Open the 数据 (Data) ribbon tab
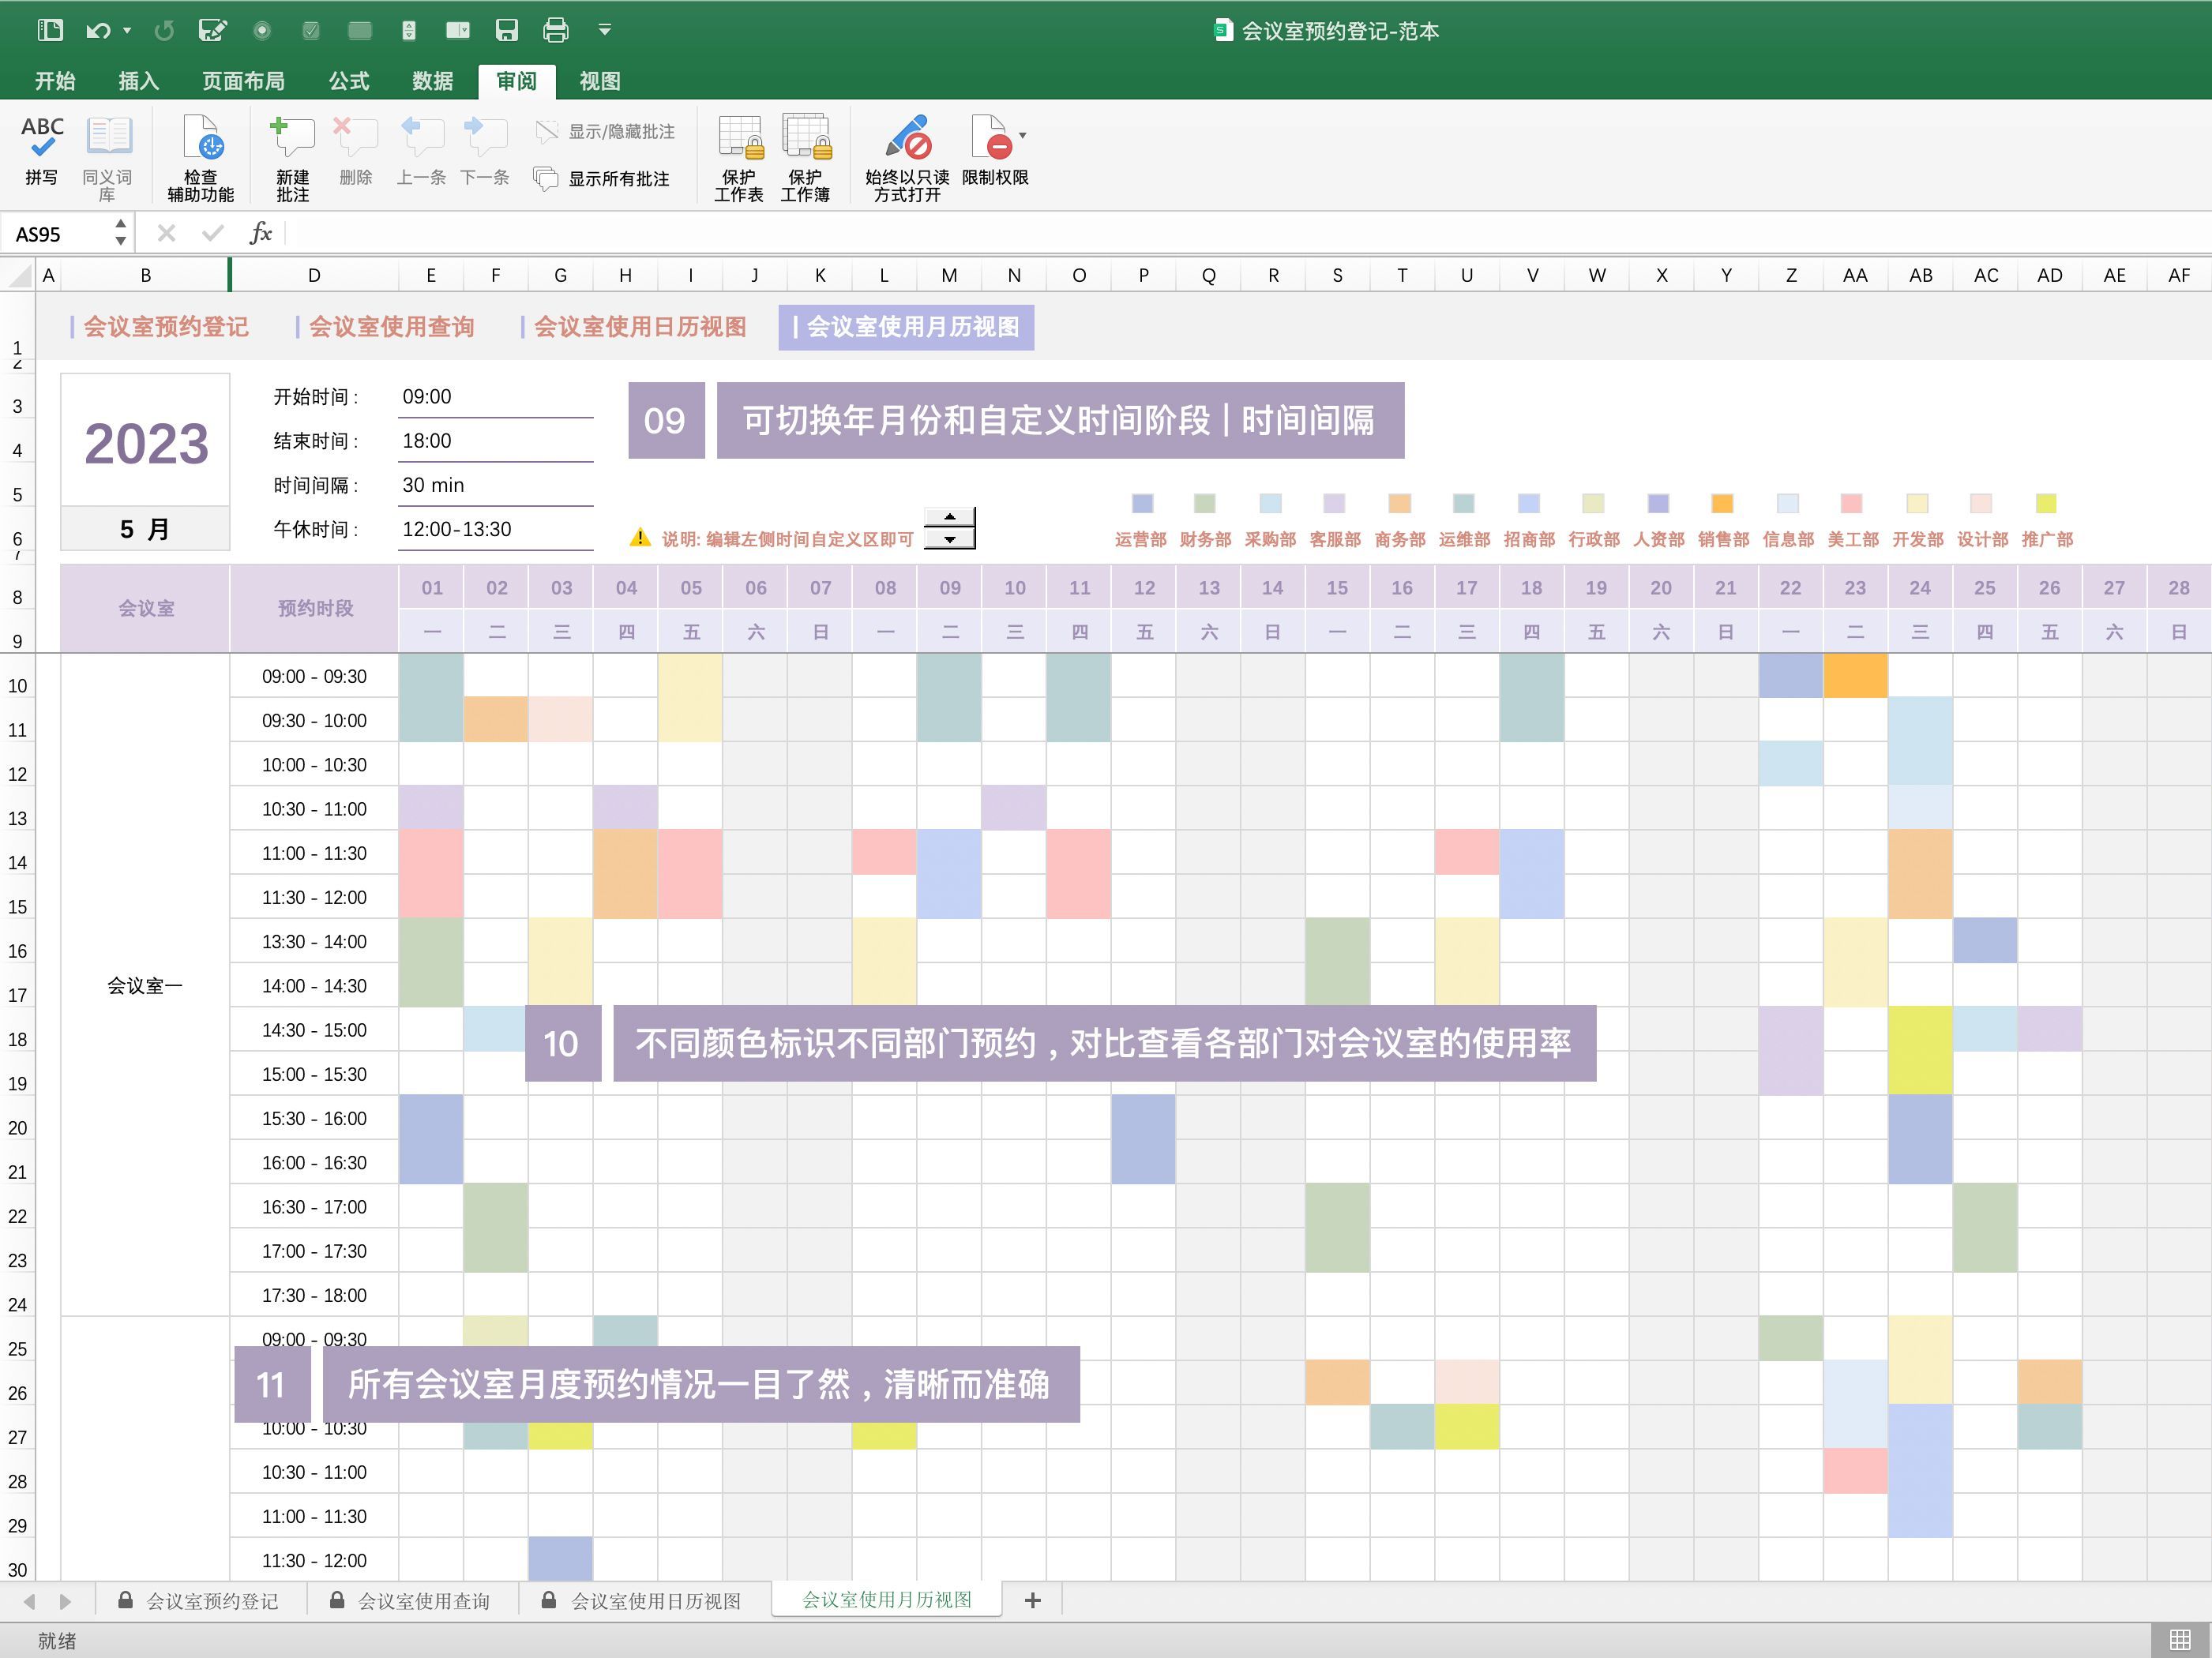The image size is (2212, 1658). [432, 81]
